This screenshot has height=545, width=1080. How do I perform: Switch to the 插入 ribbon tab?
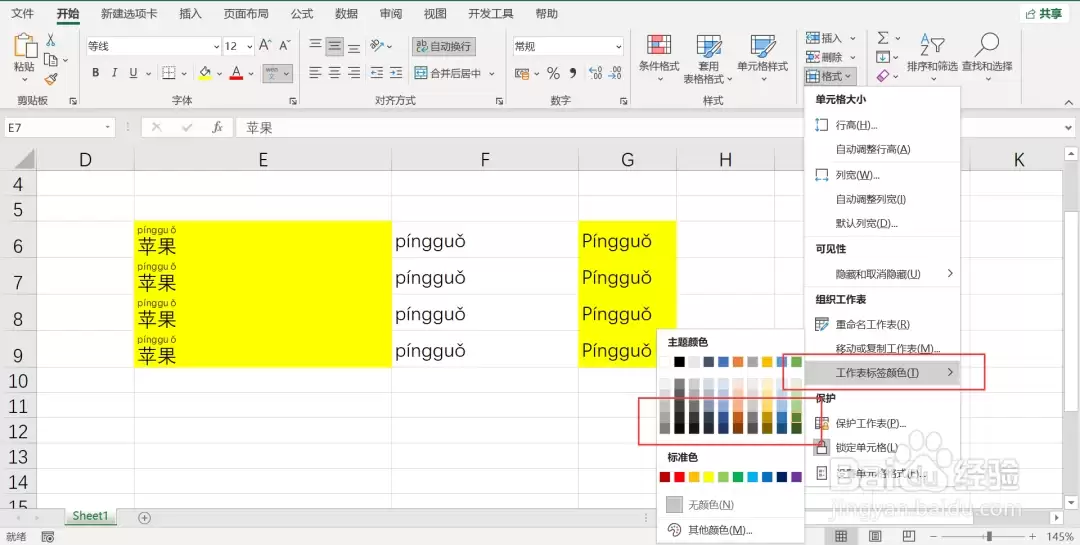point(190,14)
